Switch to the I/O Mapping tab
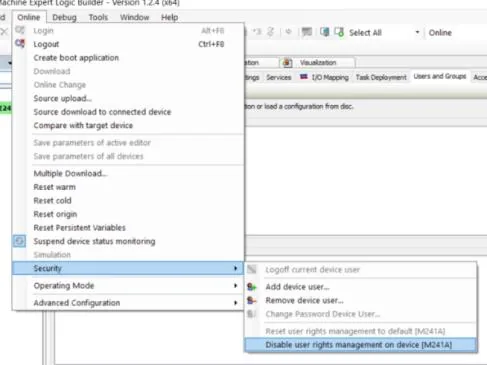The width and height of the screenshot is (487, 365). point(324,77)
